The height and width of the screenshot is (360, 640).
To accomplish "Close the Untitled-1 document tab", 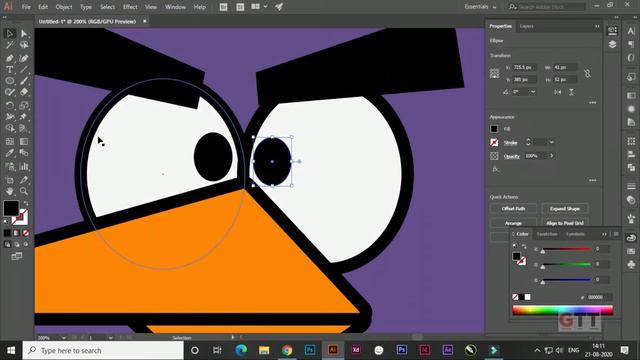I will click(144, 21).
